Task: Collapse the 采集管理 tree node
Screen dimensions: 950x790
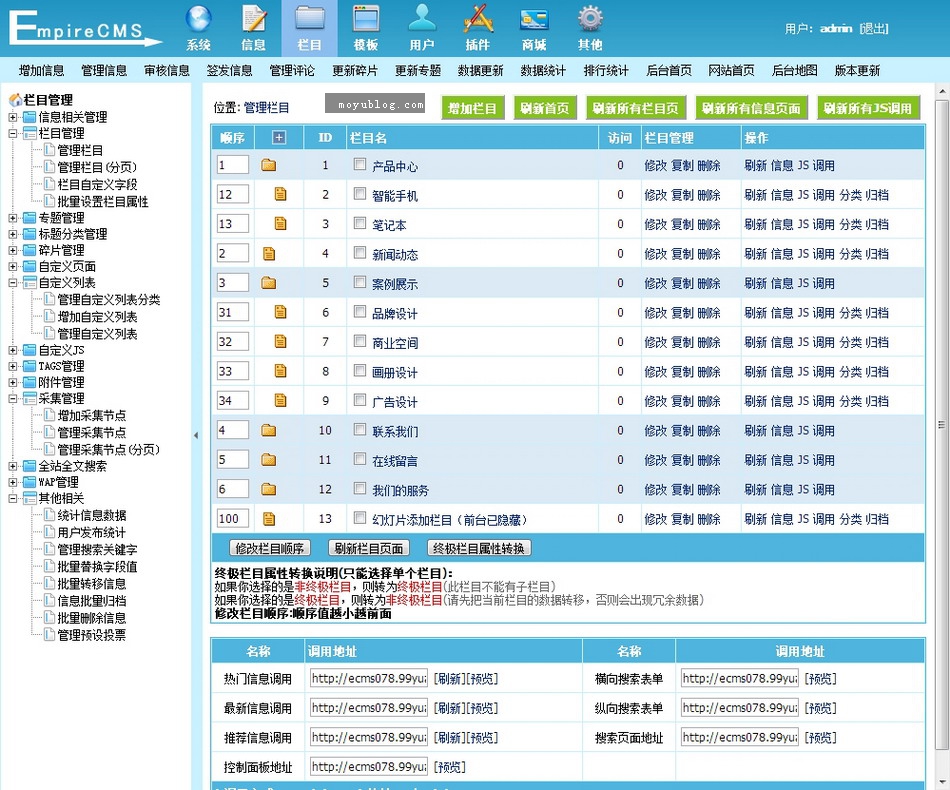Action: pyautogui.click(x=13, y=398)
